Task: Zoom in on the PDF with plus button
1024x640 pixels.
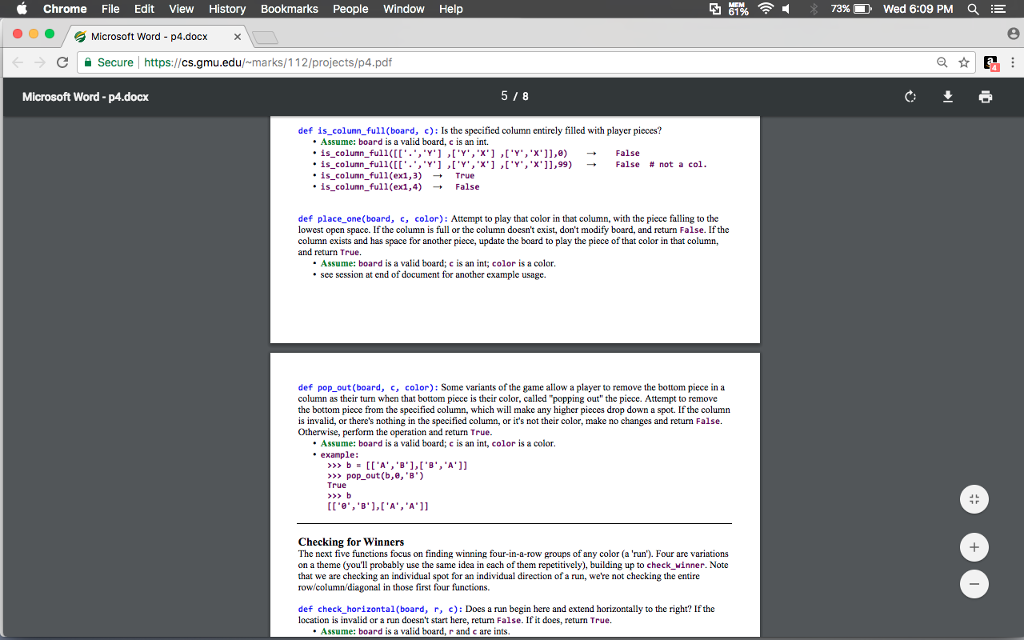Action: point(973,547)
